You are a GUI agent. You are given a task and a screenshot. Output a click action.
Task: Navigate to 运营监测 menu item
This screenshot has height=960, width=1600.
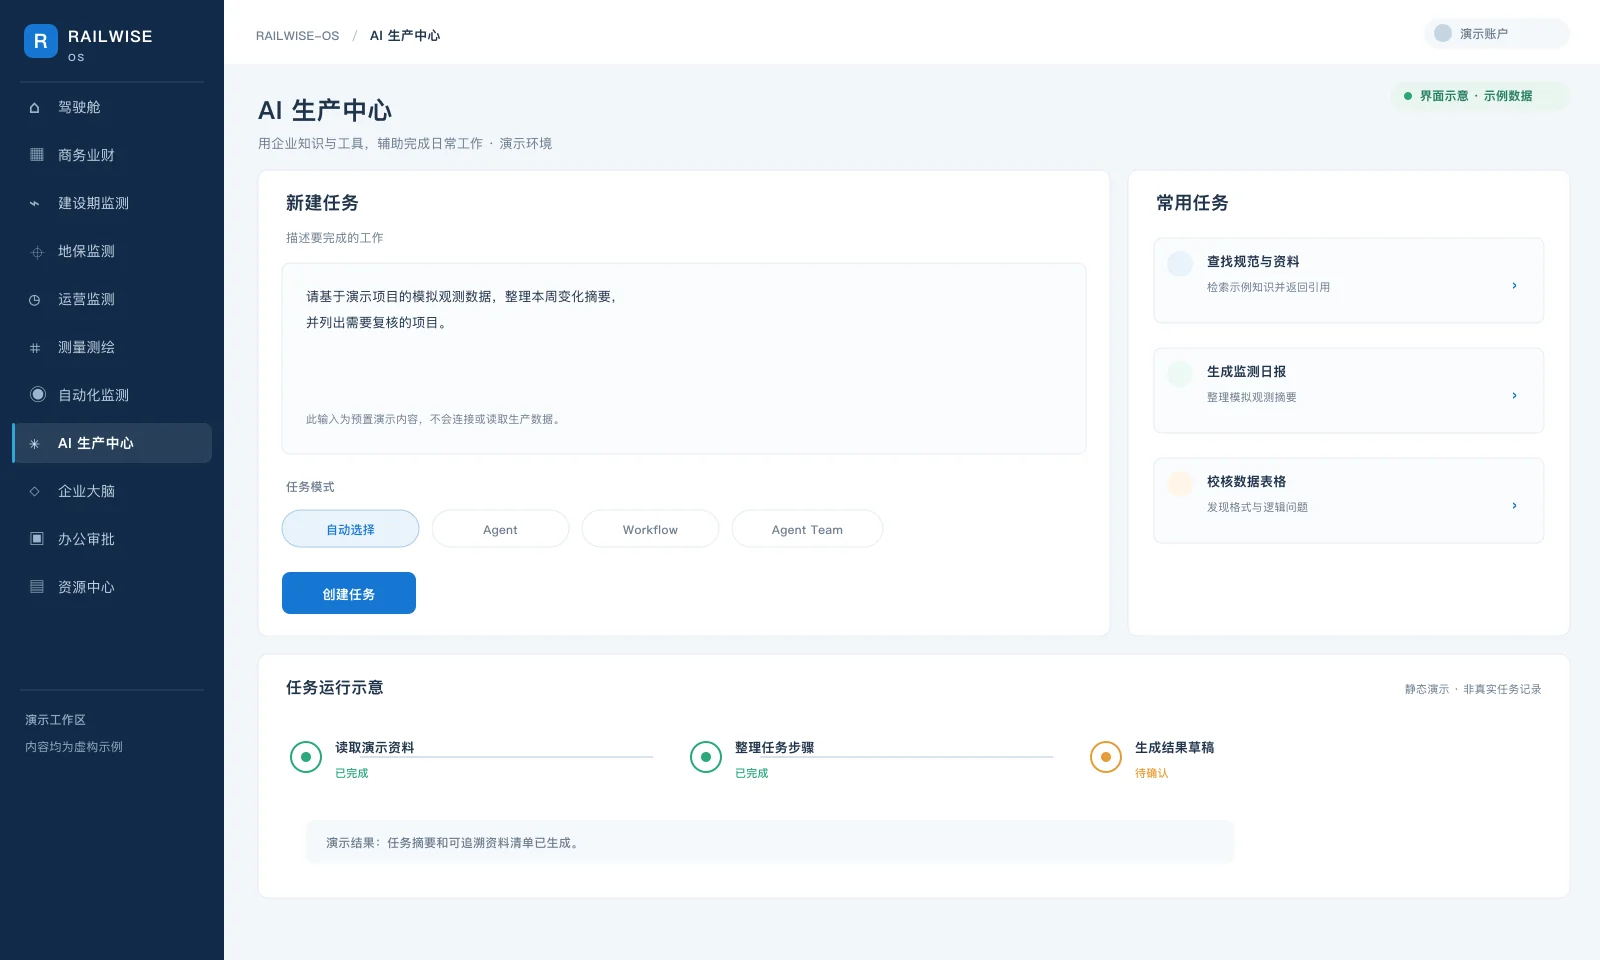(112, 299)
